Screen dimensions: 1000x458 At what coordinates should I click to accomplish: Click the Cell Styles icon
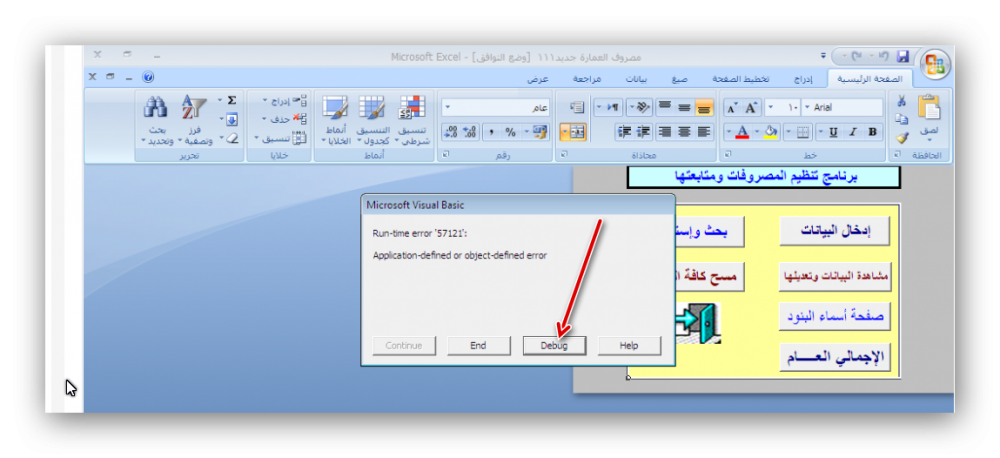point(335,108)
